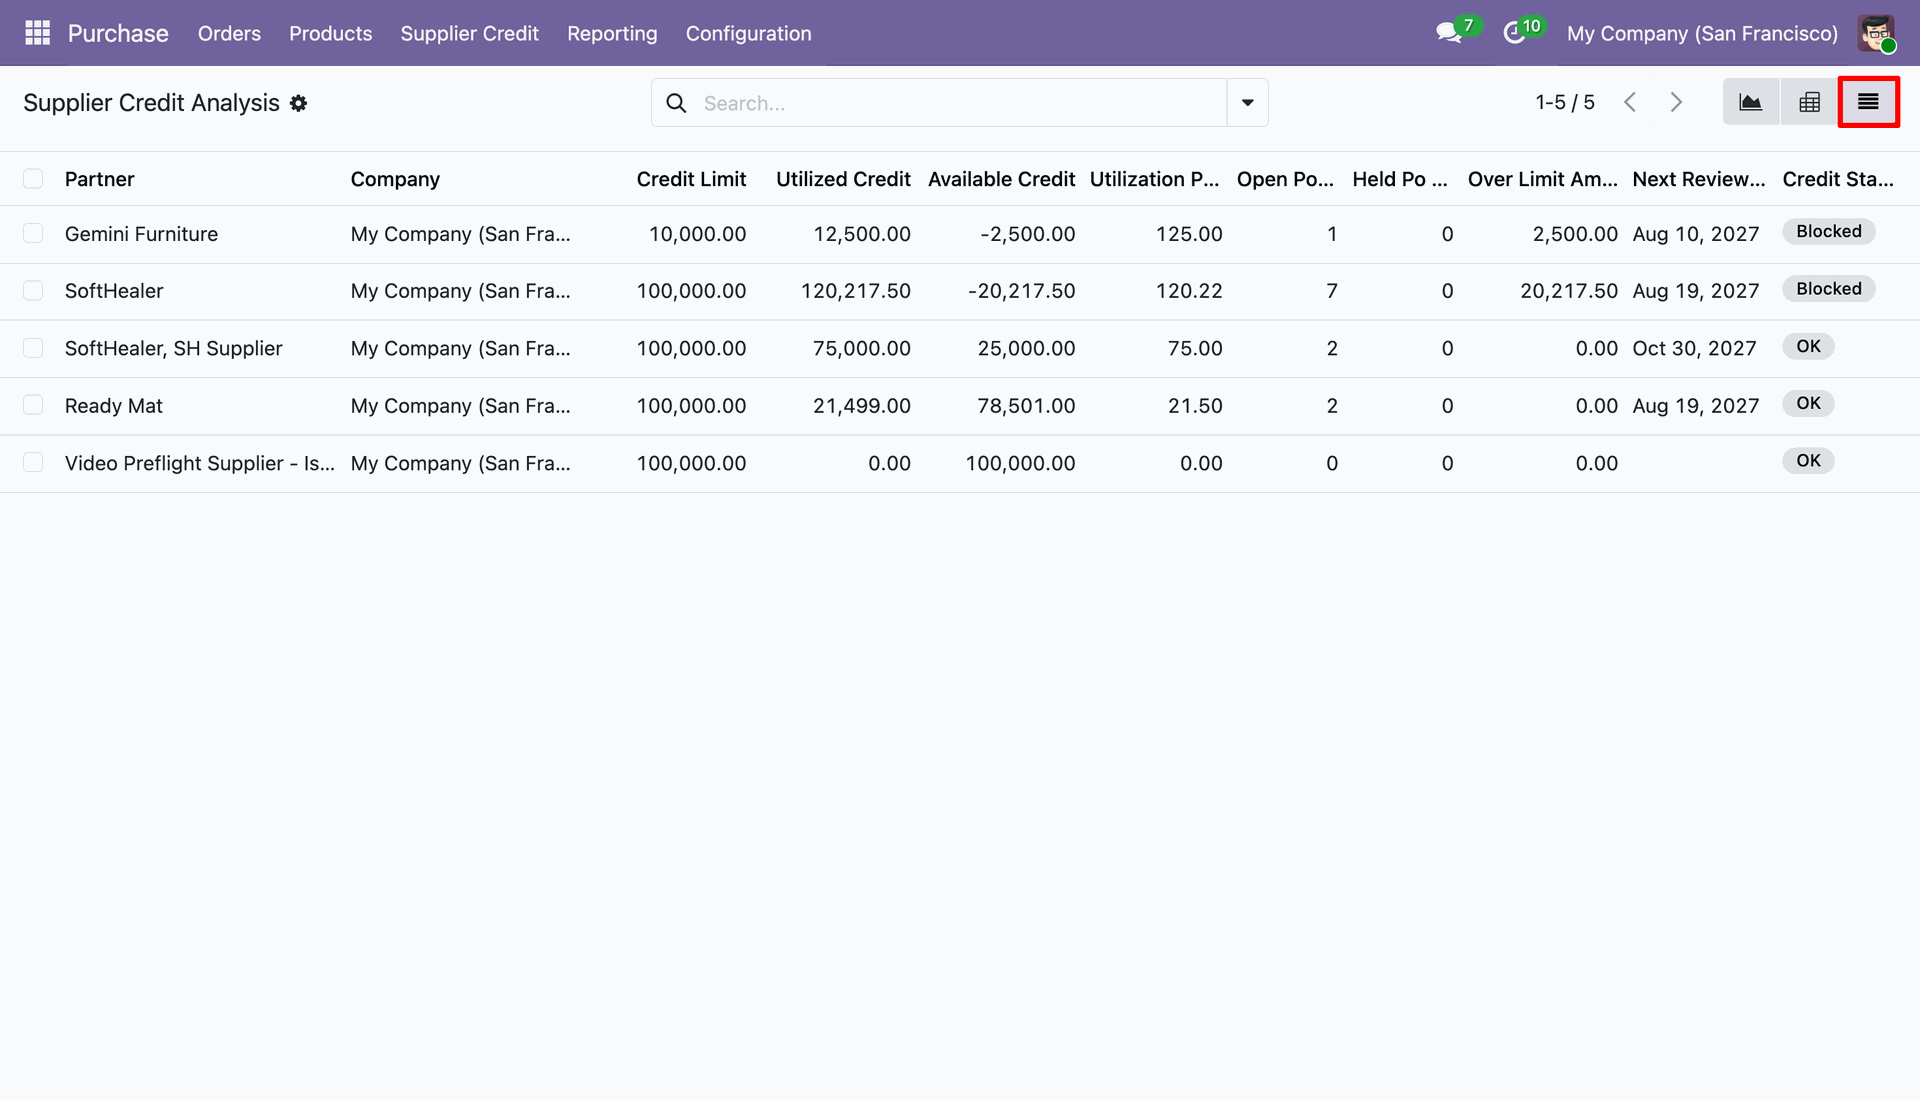Open the Configuration menu
This screenshot has height=1100, width=1920.
[748, 33]
